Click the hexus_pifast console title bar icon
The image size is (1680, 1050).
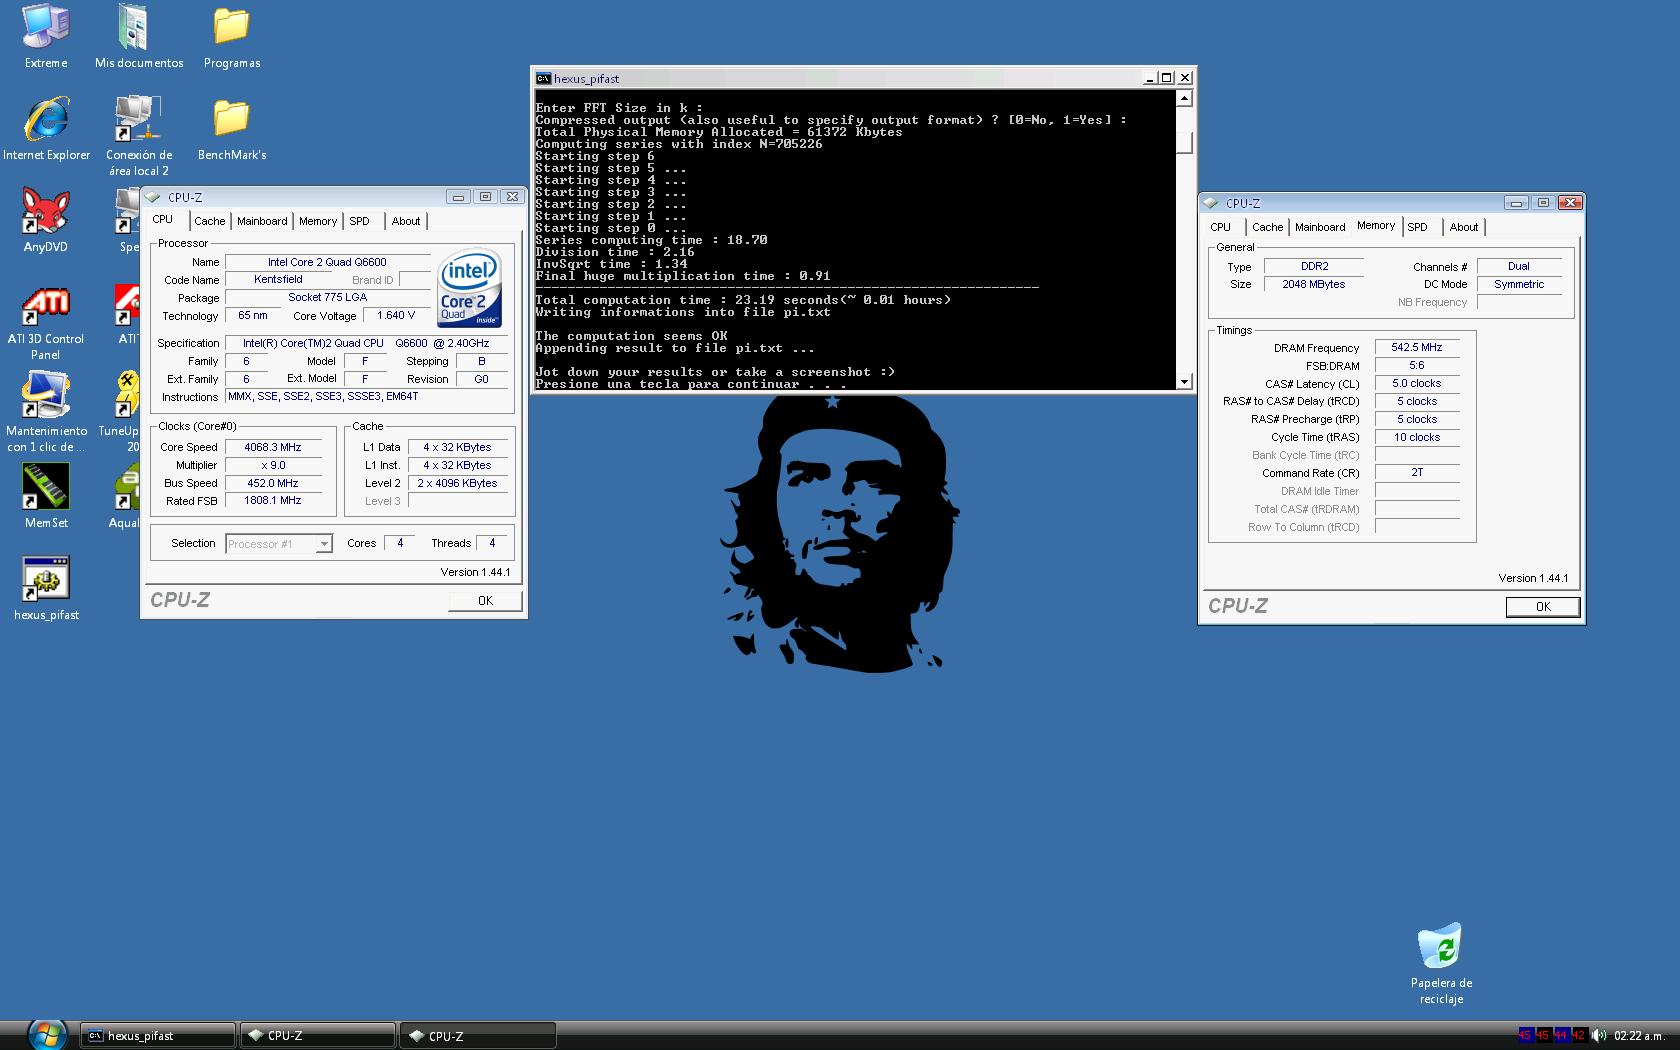[x=543, y=78]
